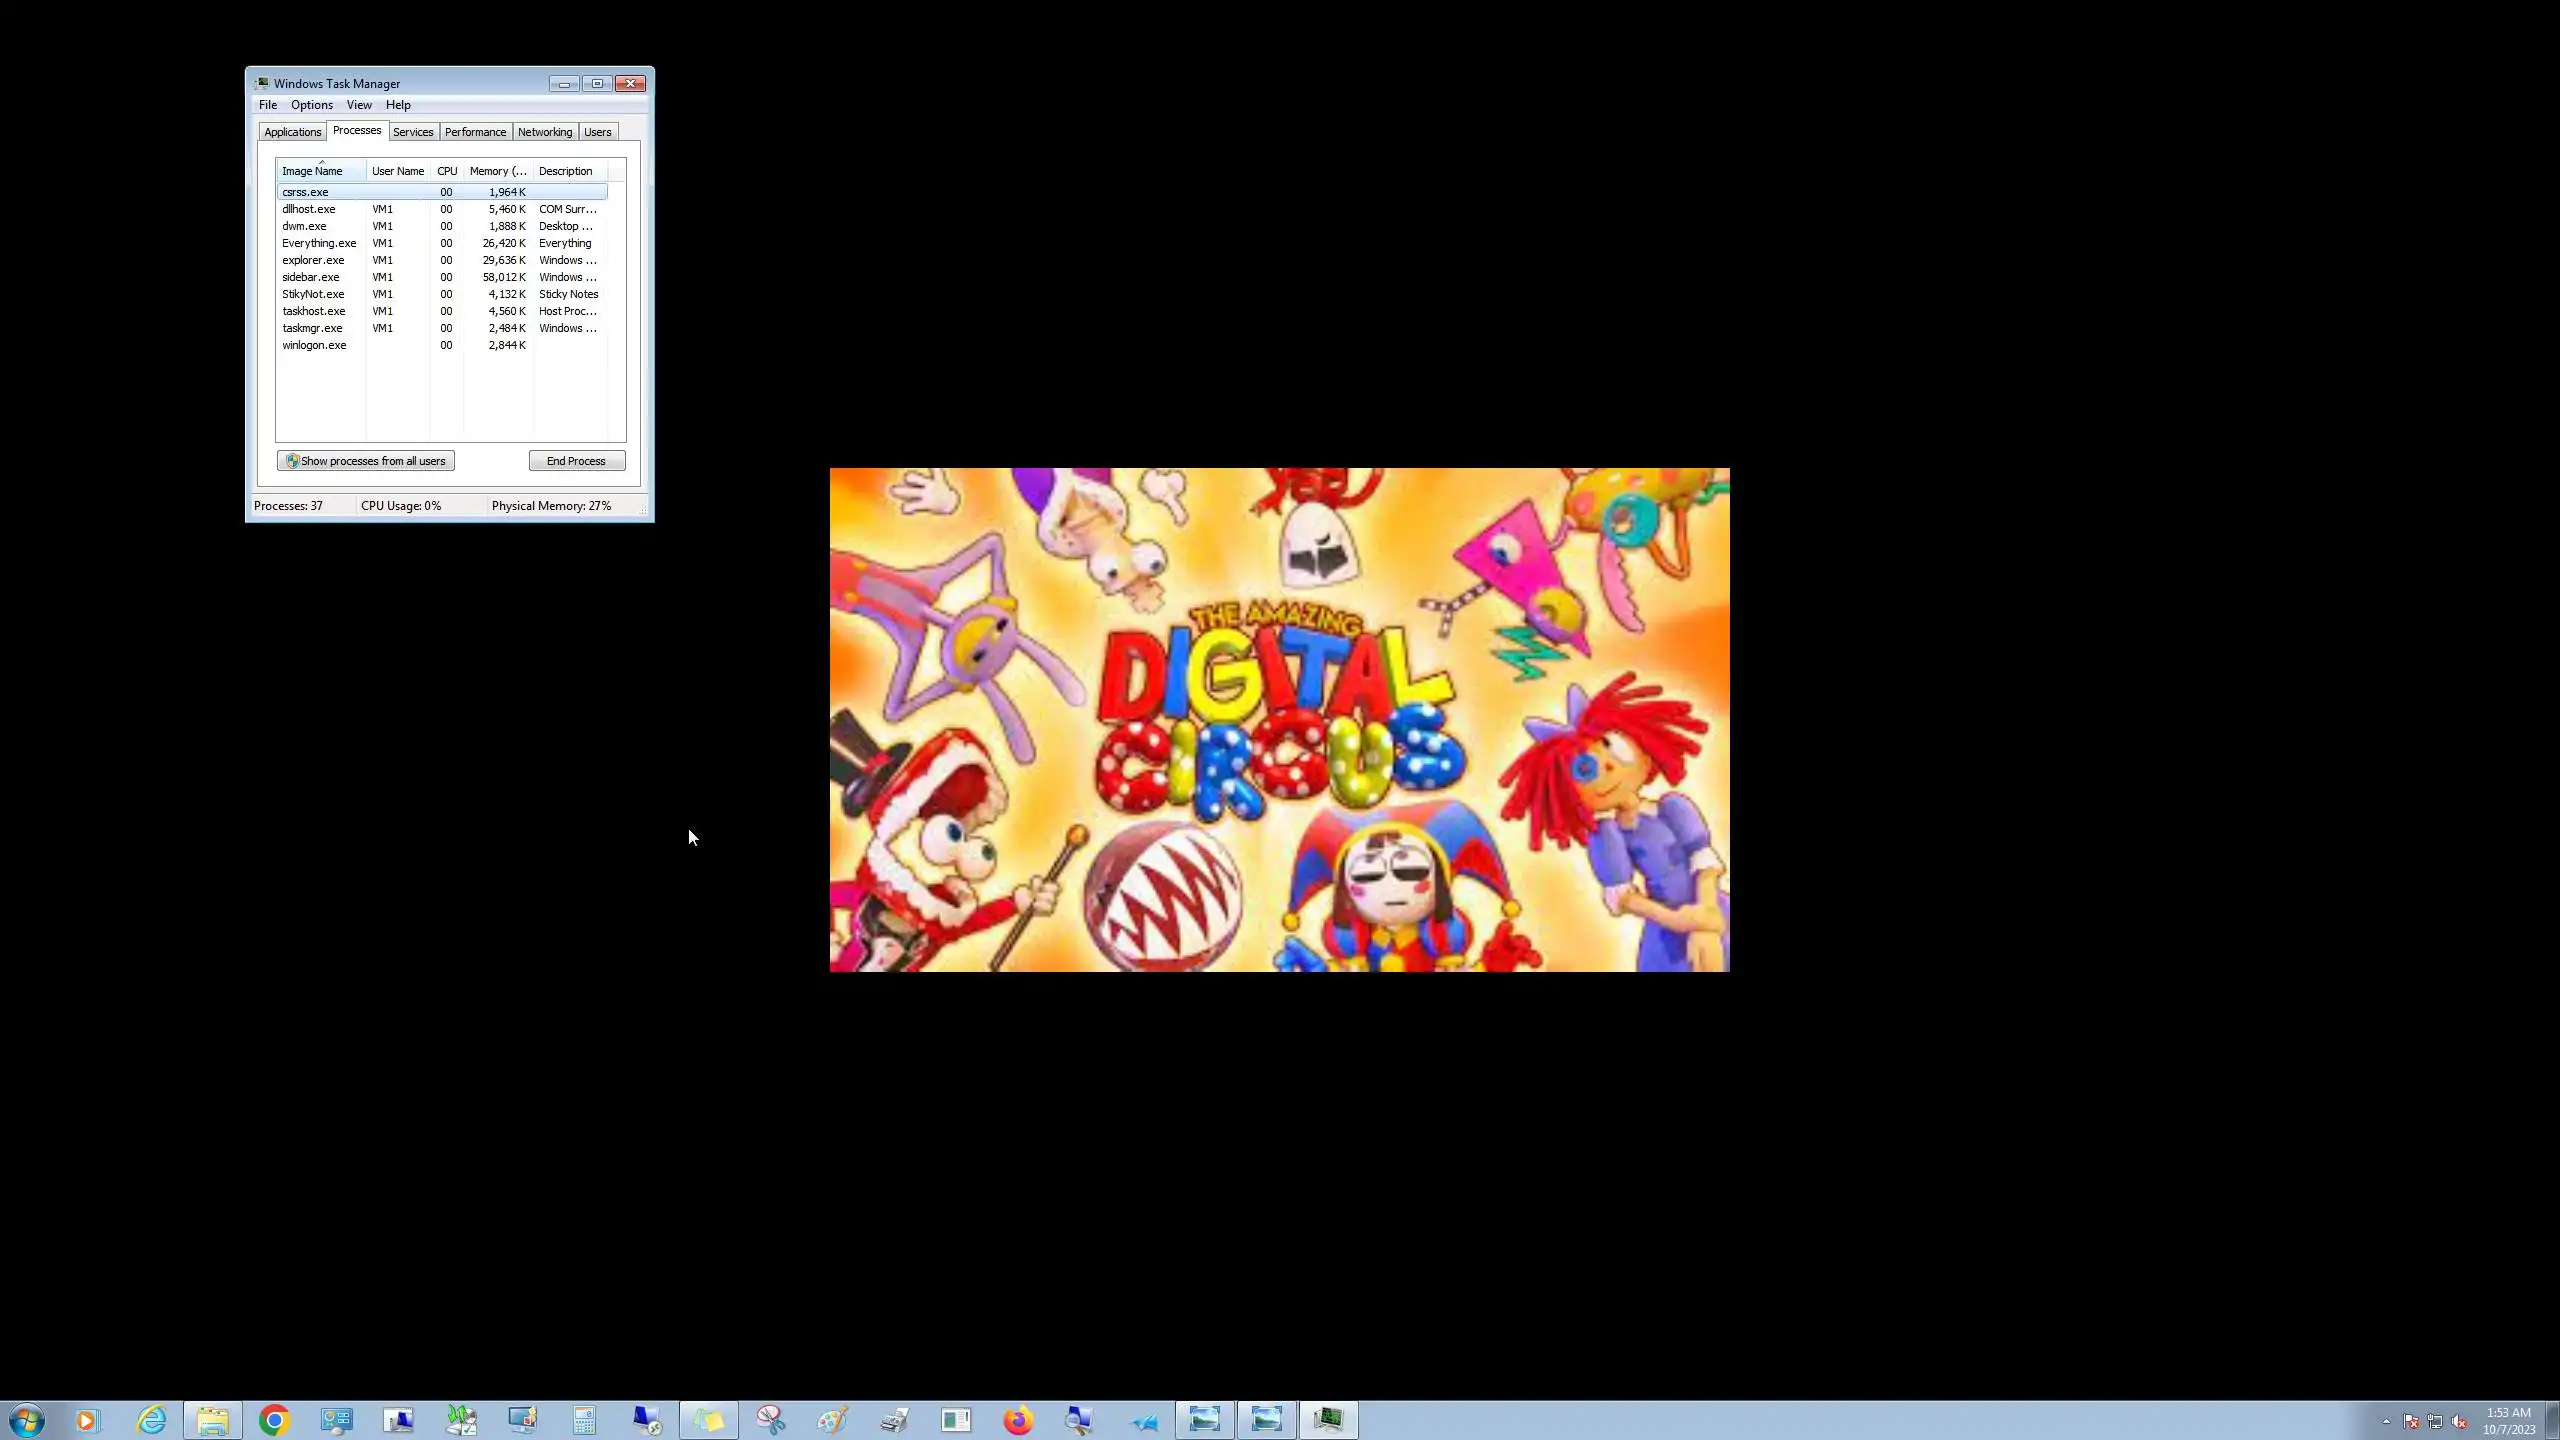Sort processes by Memory column header
The height and width of the screenshot is (1440, 2560).
coord(497,171)
